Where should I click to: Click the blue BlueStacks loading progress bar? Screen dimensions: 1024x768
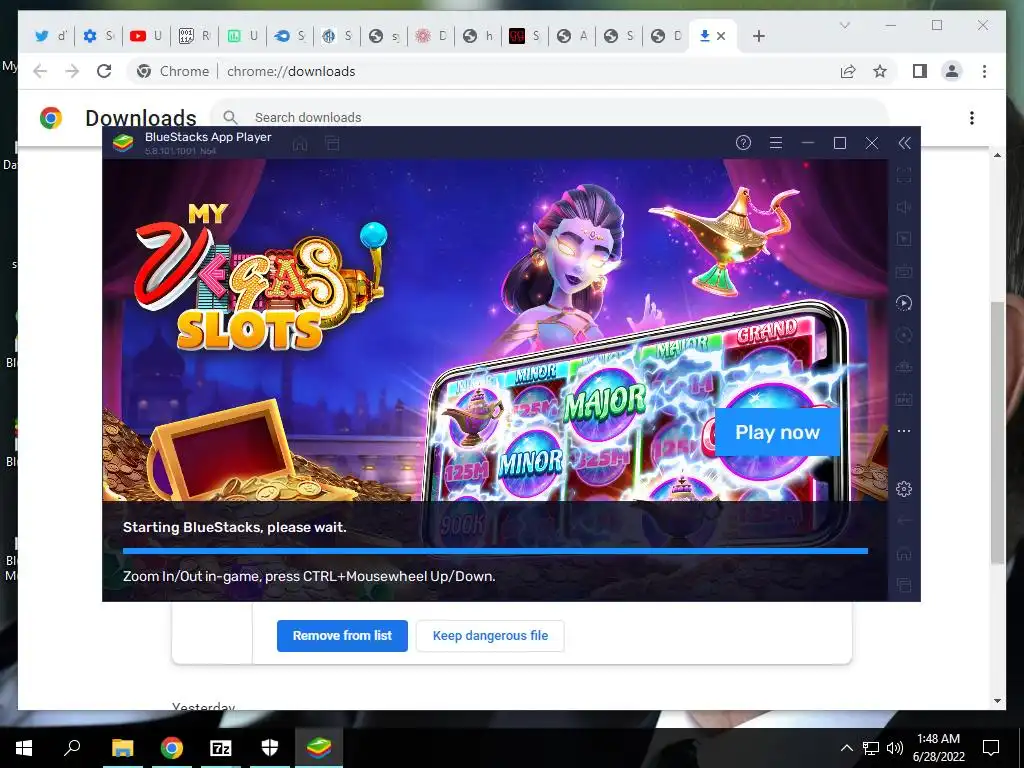[x=495, y=551]
